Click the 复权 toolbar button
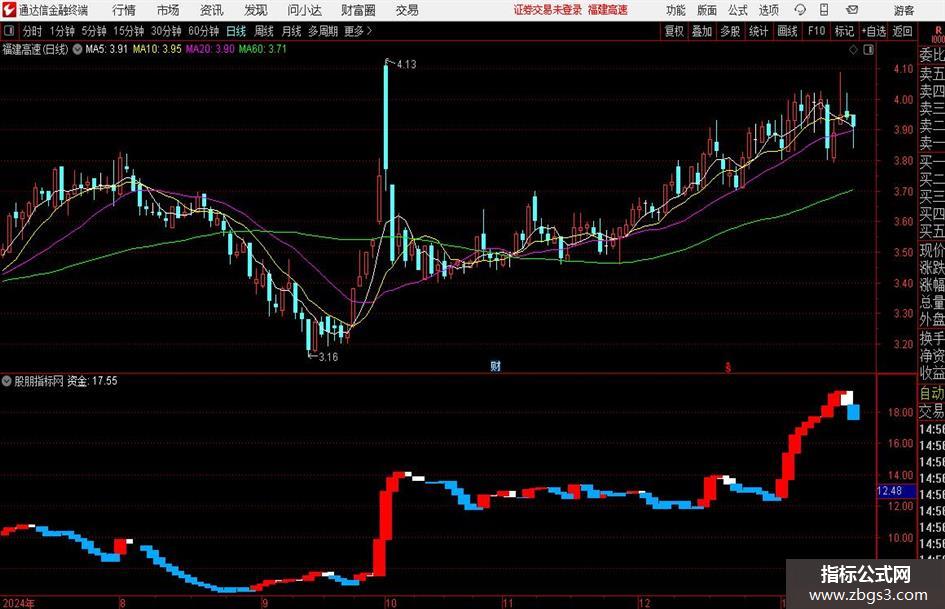This screenshot has height=609, width=945. (x=674, y=31)
